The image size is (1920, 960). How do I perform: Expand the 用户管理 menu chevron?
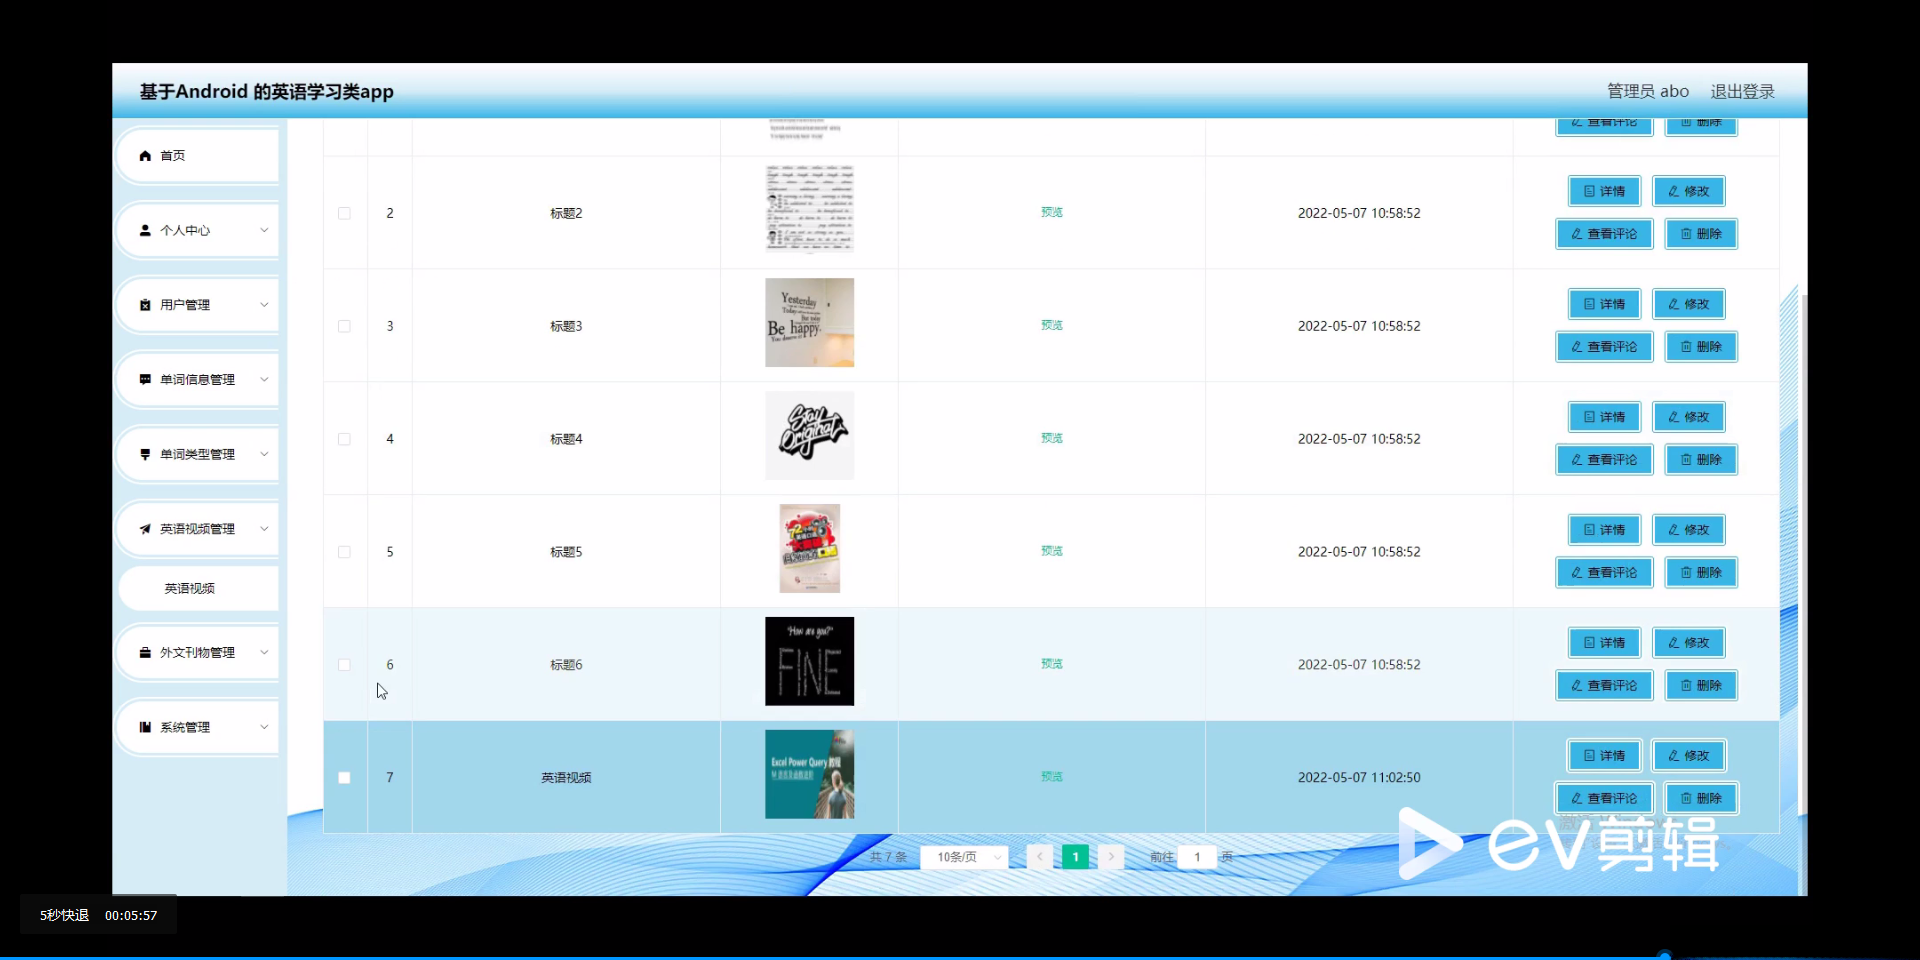pos(264,304)
